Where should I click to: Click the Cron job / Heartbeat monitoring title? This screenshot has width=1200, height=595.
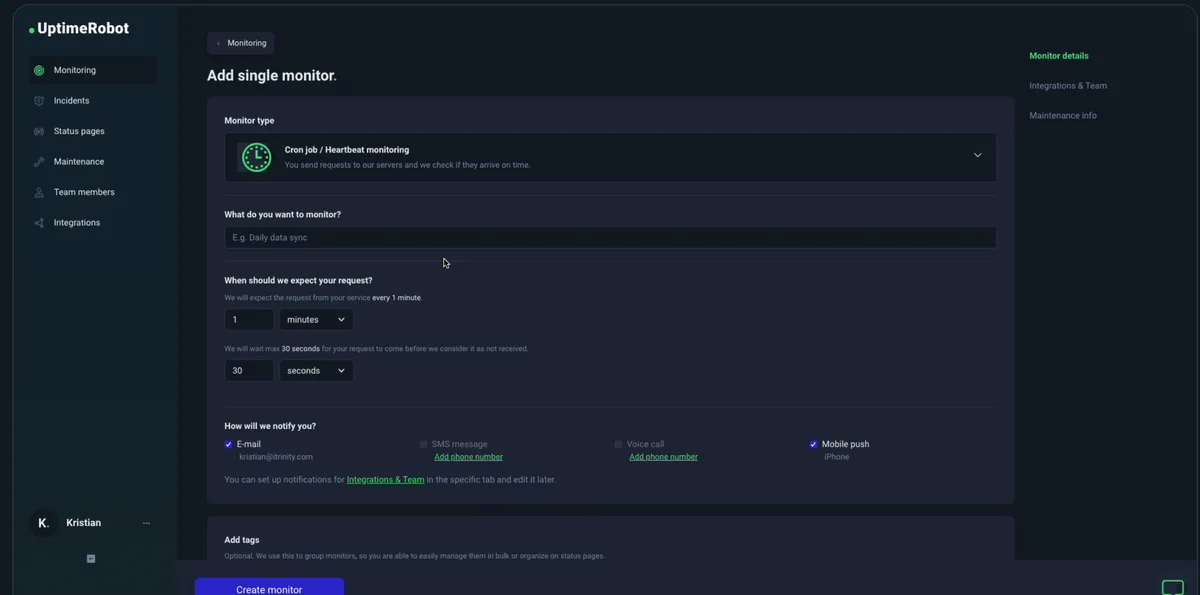click(x=347, y=150)
